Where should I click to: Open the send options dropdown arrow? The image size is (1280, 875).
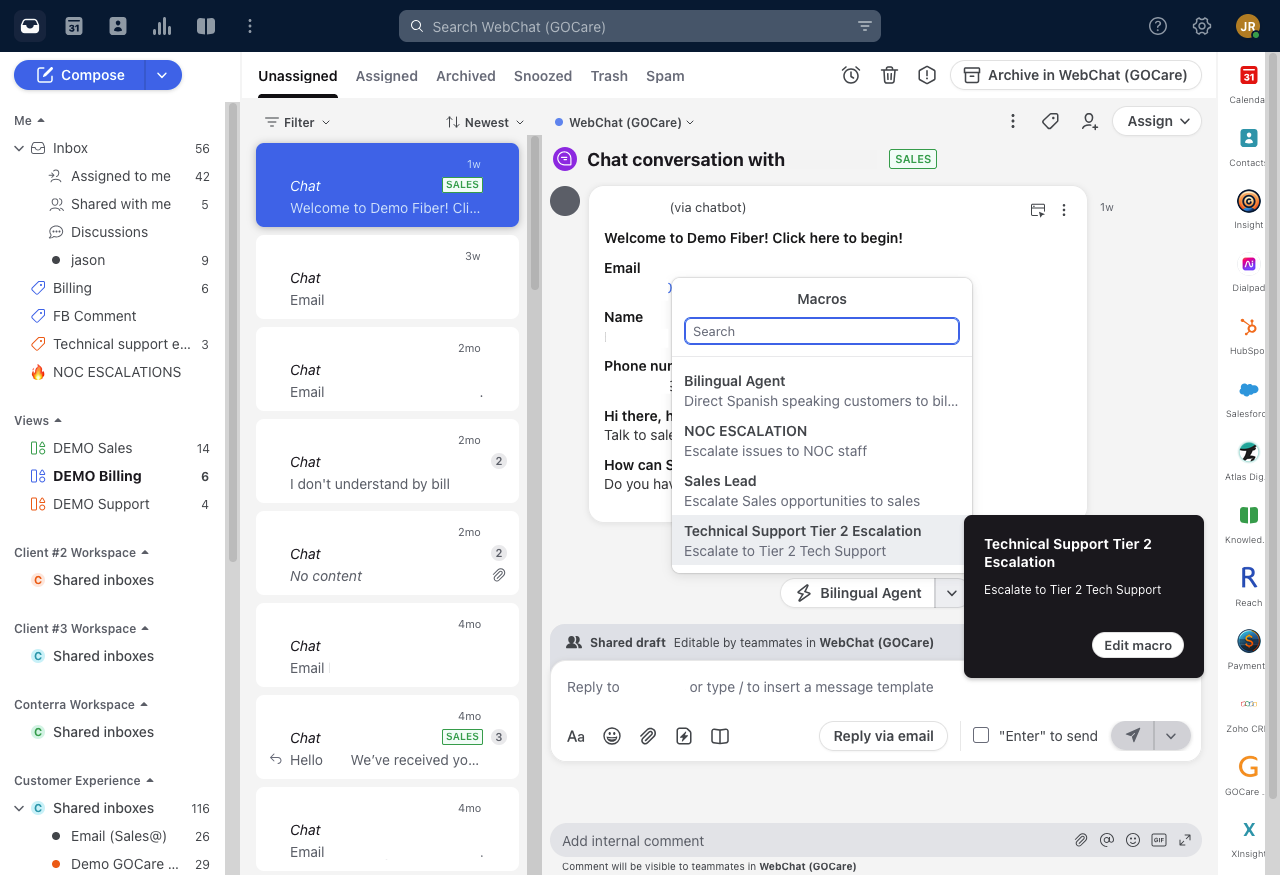click(1171, 735)
